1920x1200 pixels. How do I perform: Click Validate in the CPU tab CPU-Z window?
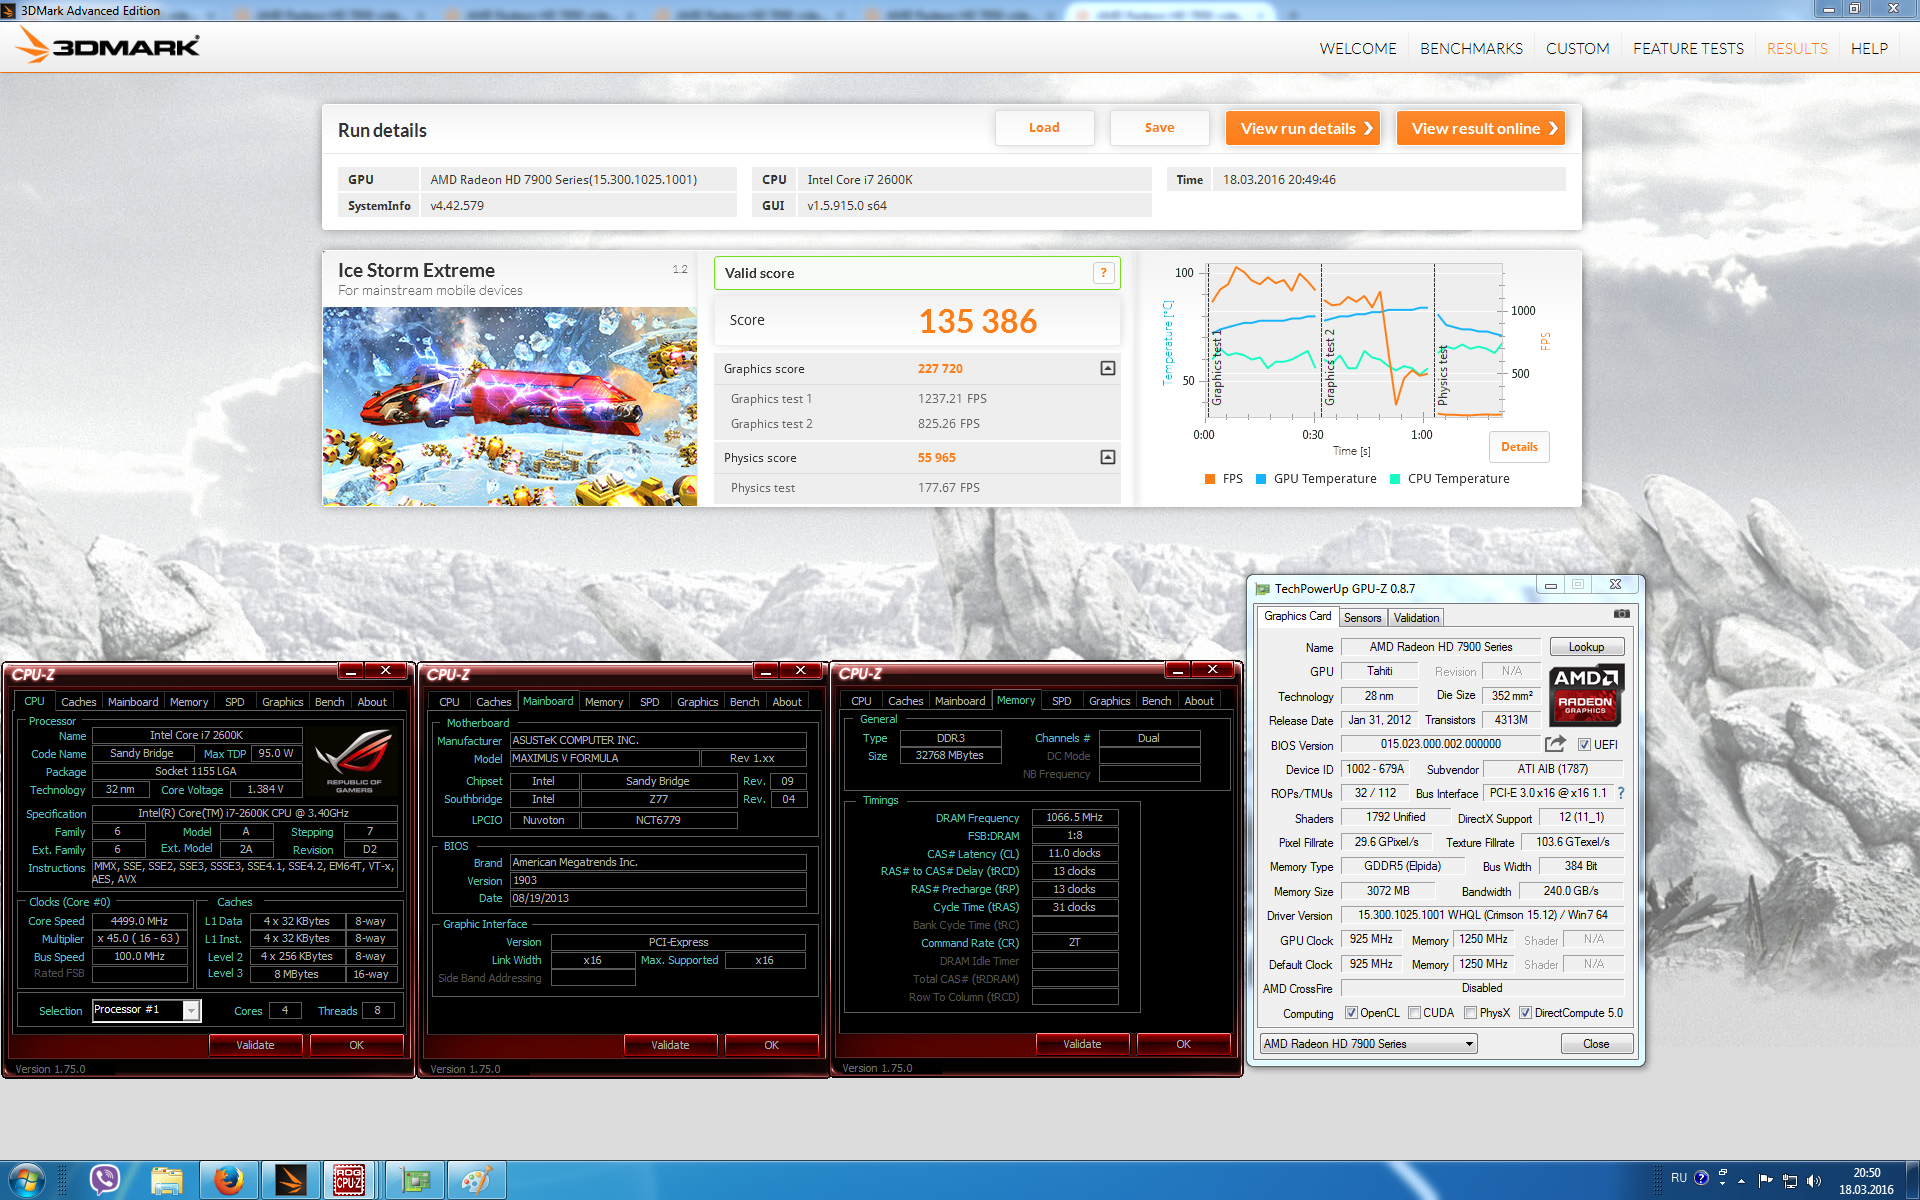[x=255, y=1045]
